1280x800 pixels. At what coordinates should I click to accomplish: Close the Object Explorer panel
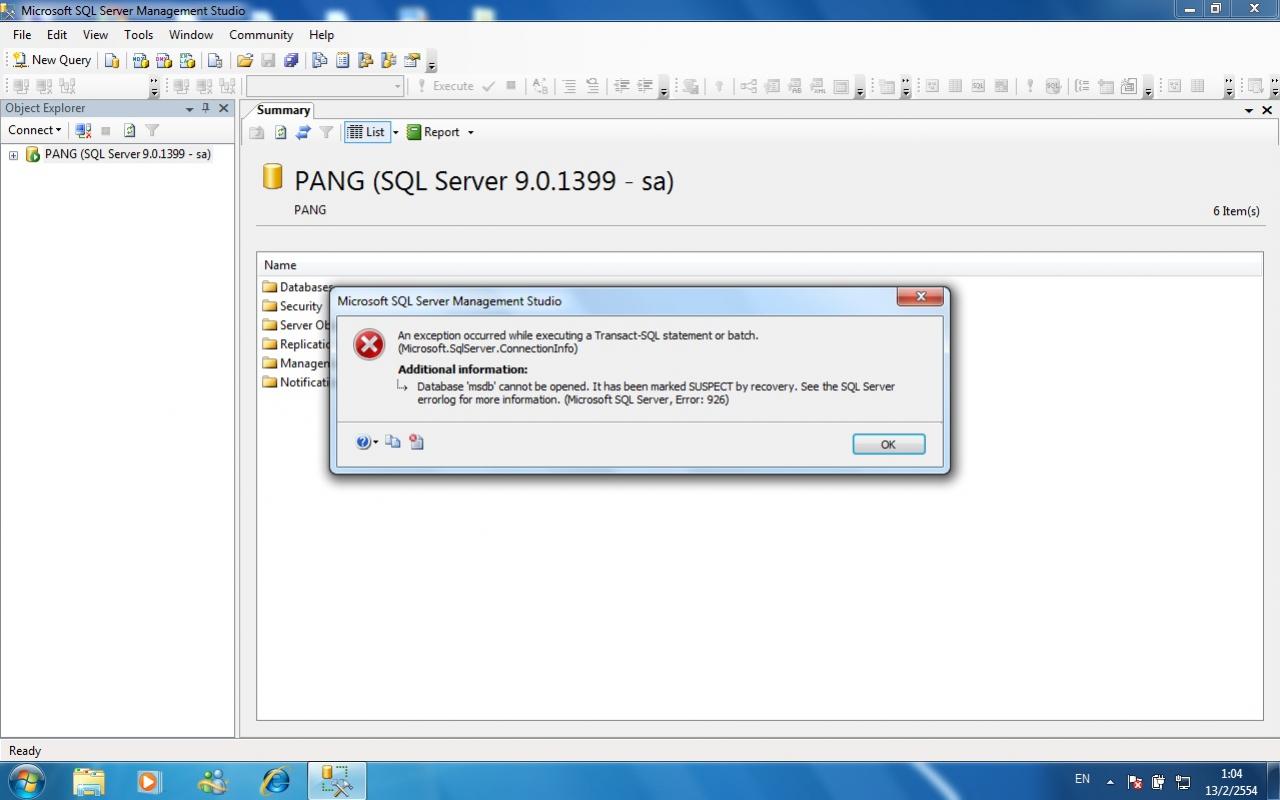(224, 108)
